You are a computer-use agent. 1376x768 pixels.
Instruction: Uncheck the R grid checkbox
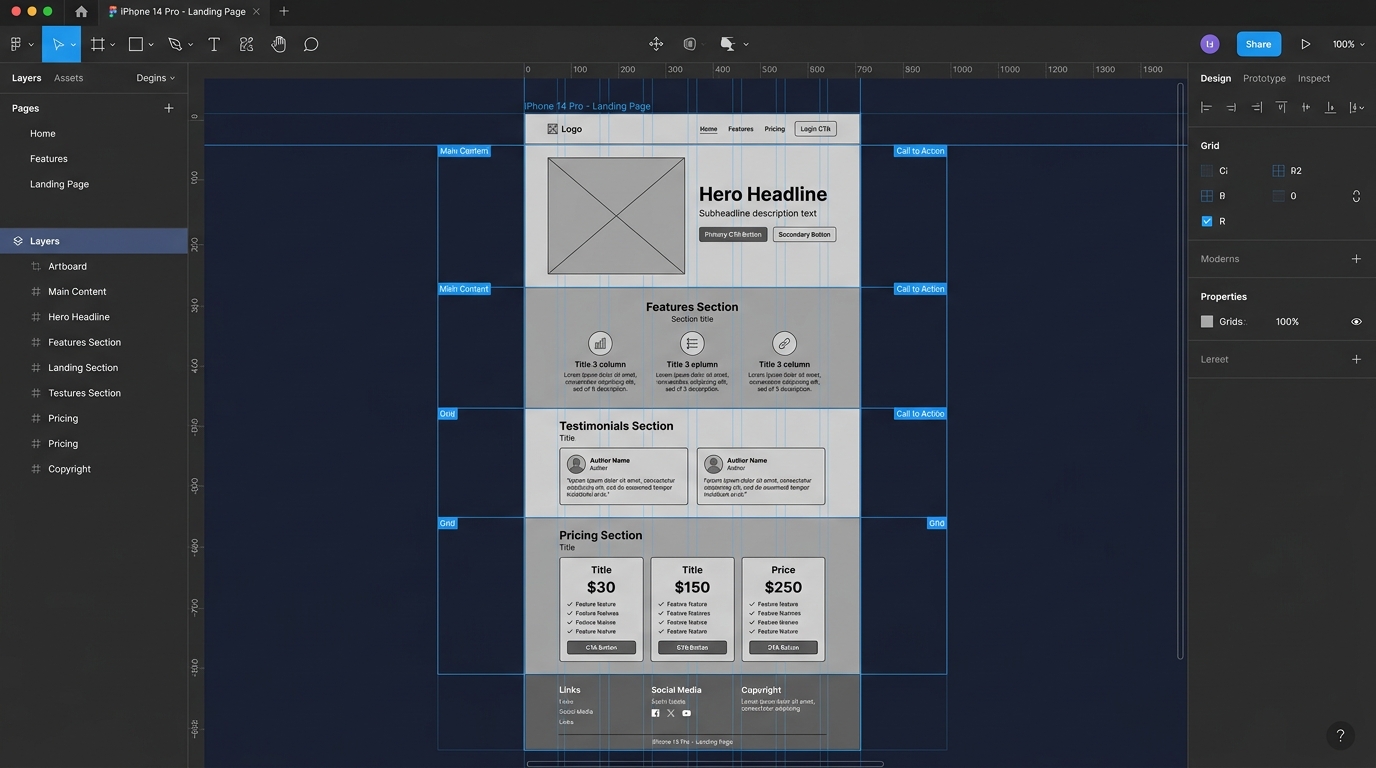click(x=1207, y=221)
